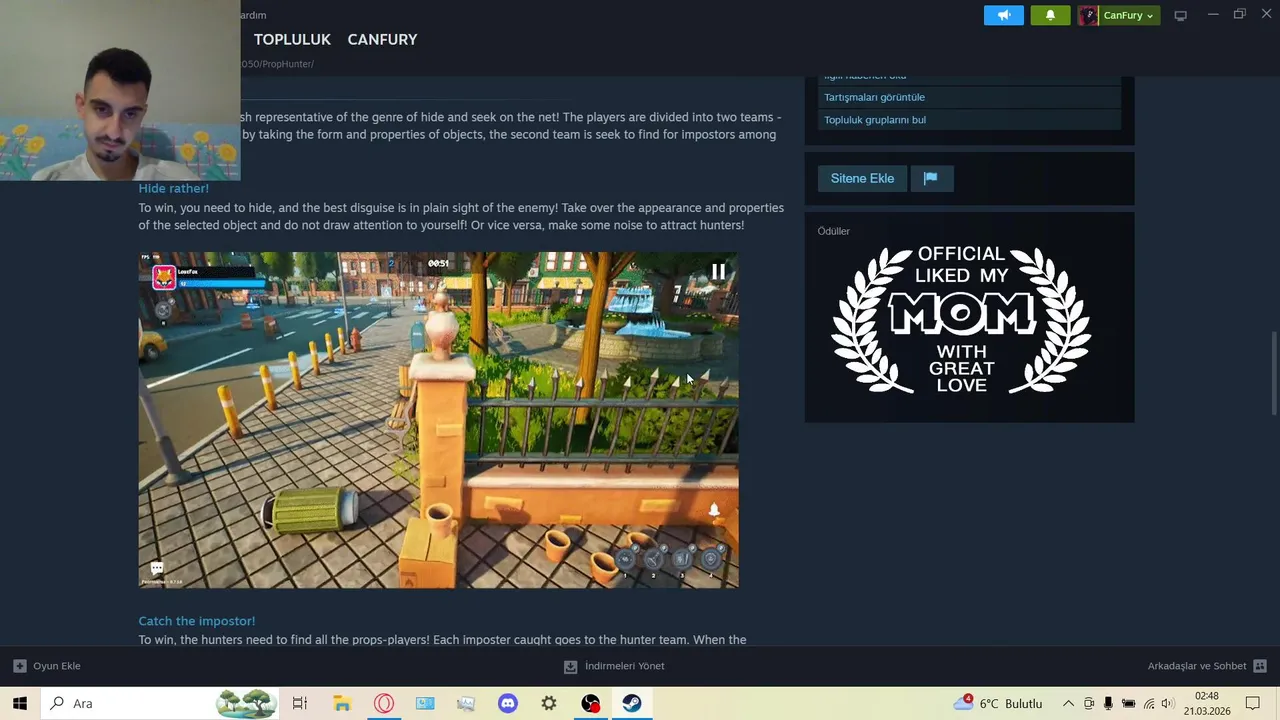Open OBS Studio from taskbar

591,703
